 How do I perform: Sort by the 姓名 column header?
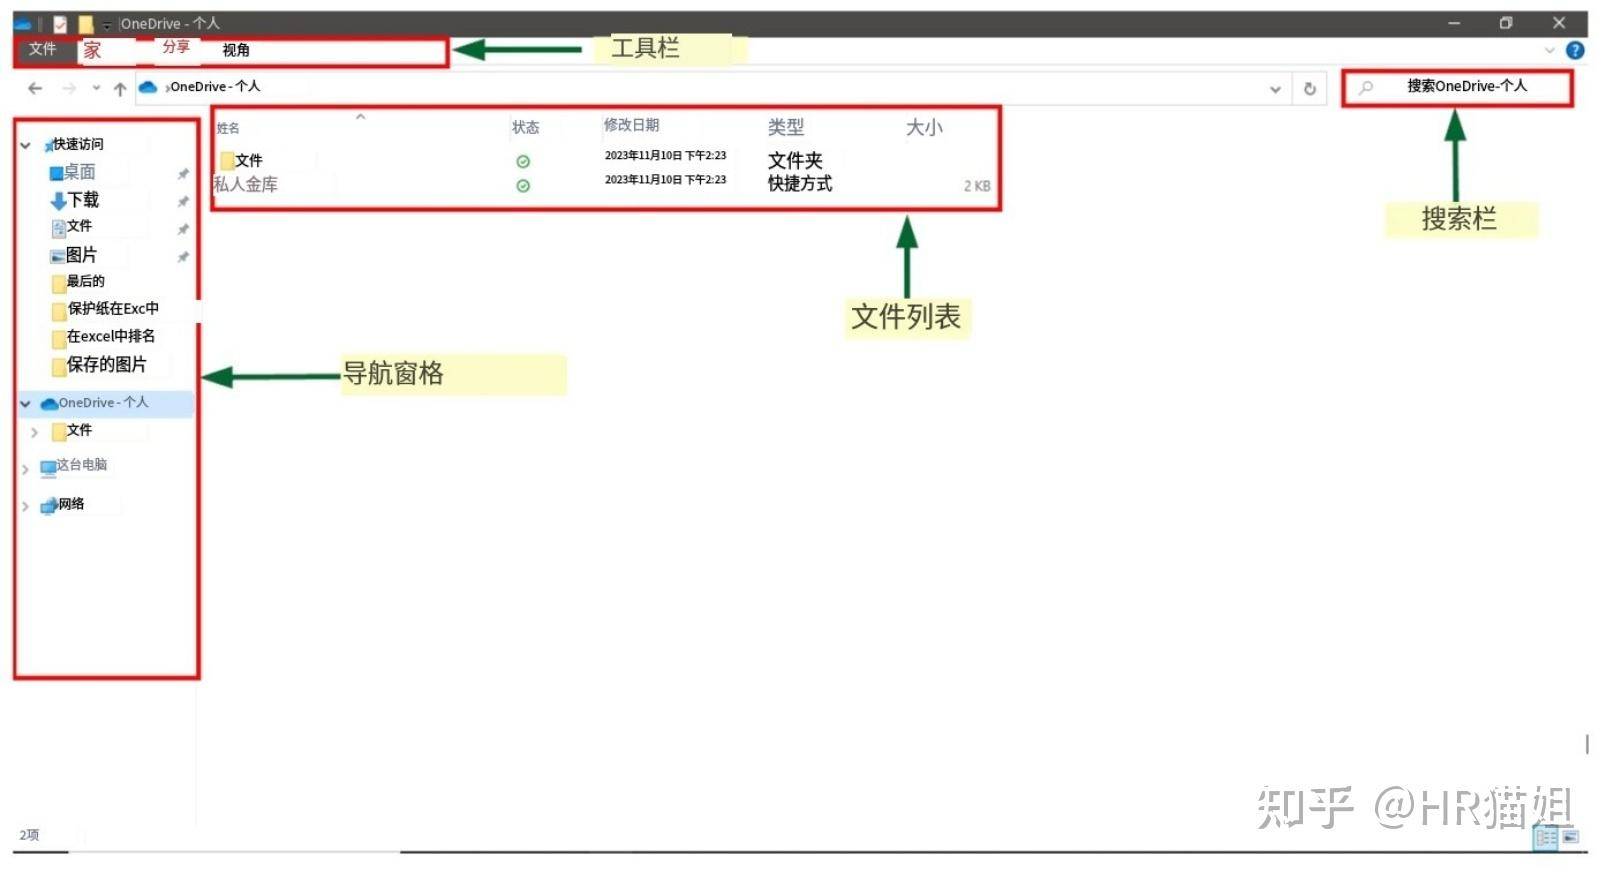click(228, 128)
